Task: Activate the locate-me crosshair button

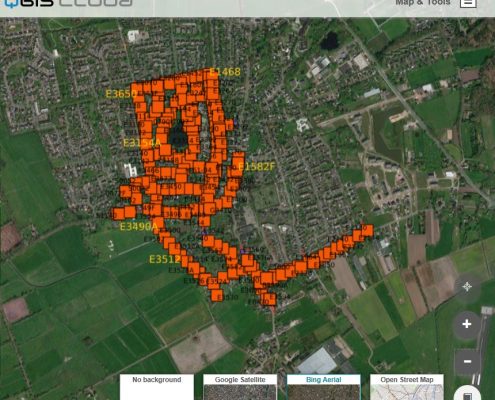Action: pyautogui.click(x=467, y=286)
